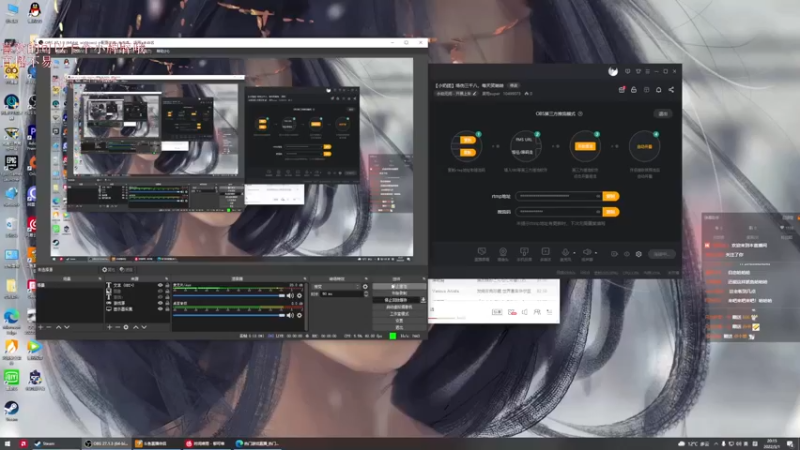
Task: Open settings gear of desktop audio channel
Action: click(x=299, y=315)
